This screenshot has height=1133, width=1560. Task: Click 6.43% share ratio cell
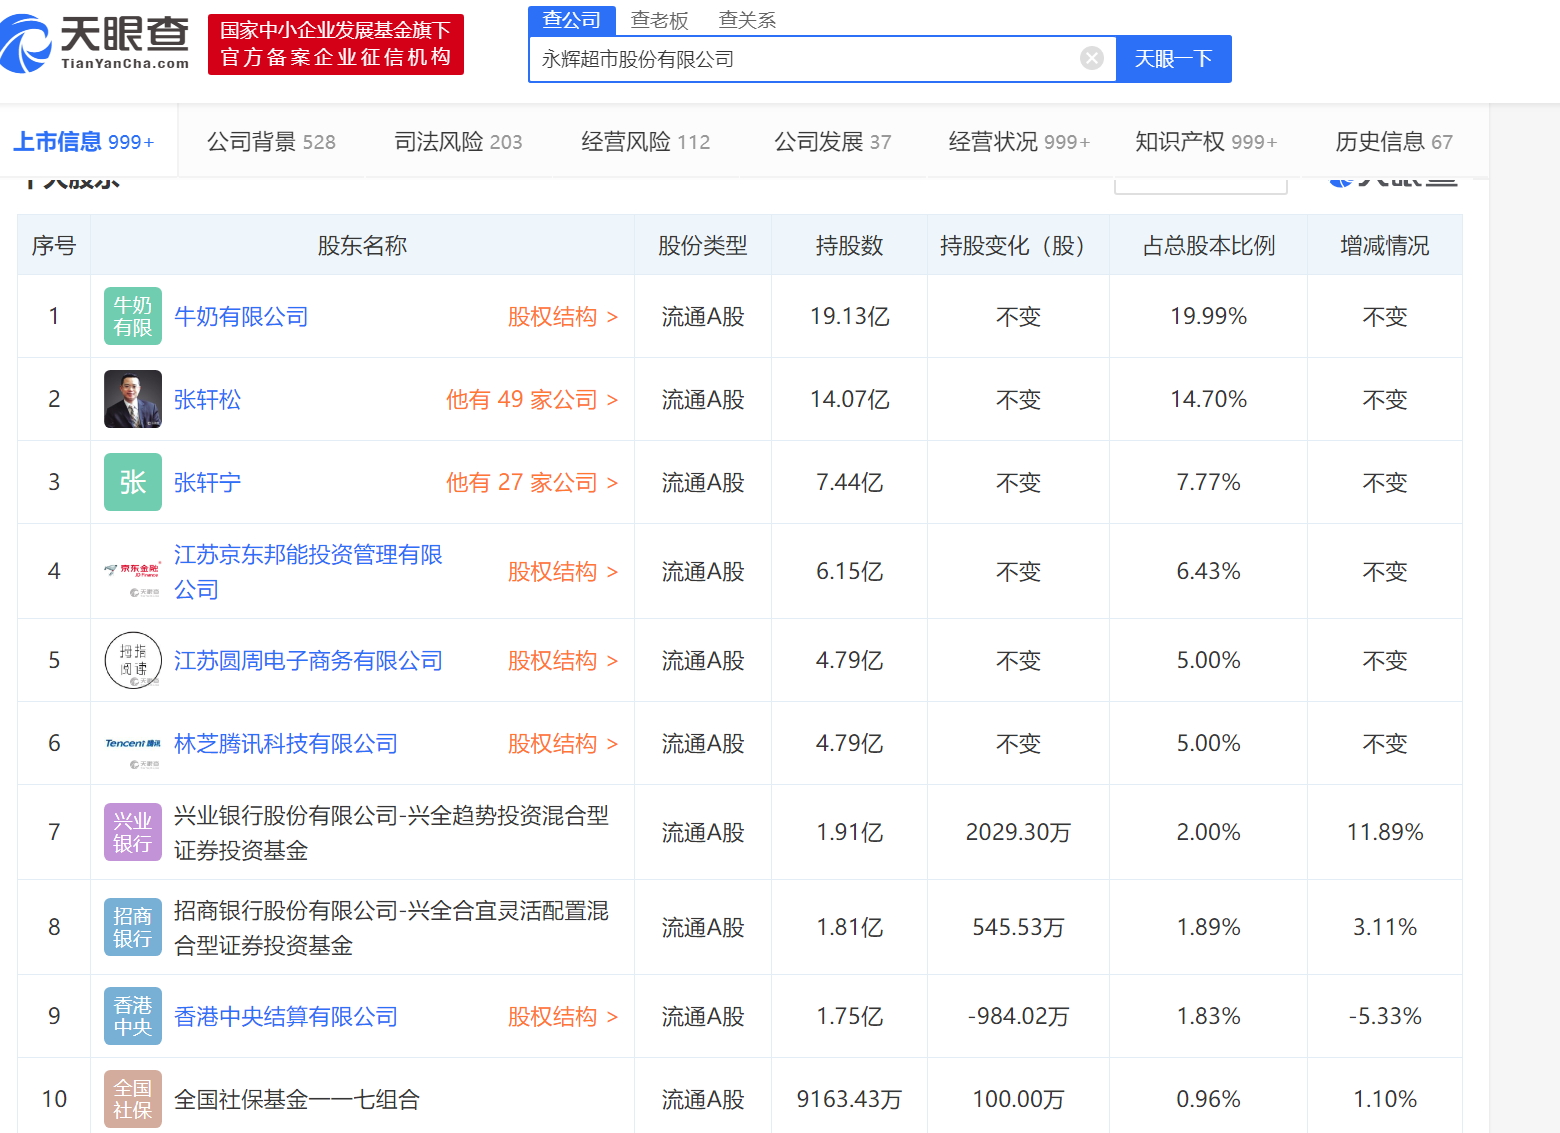coord(1209,572)
